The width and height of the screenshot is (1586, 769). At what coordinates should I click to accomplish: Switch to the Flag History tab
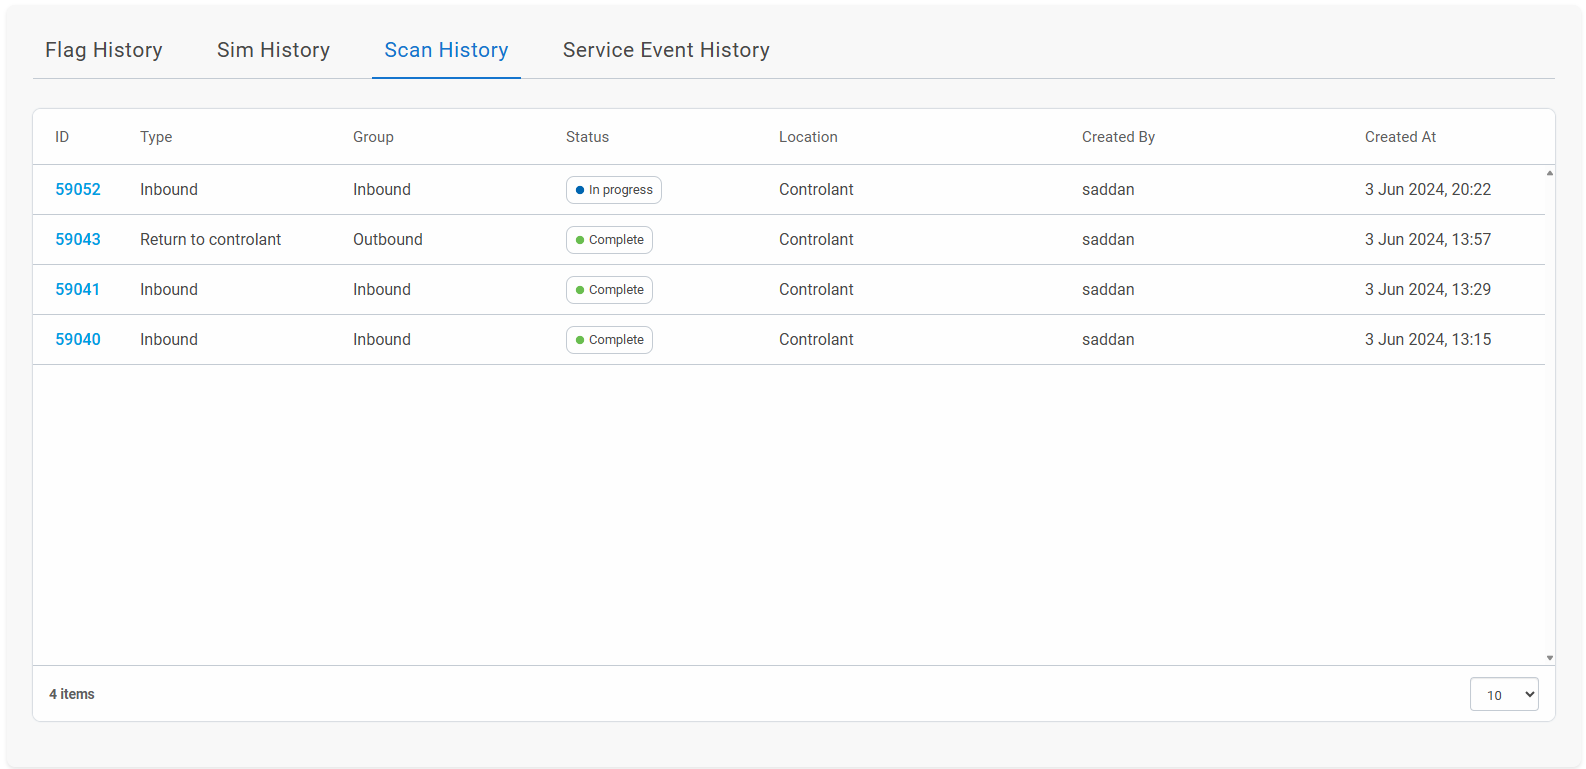coord(104,50)
